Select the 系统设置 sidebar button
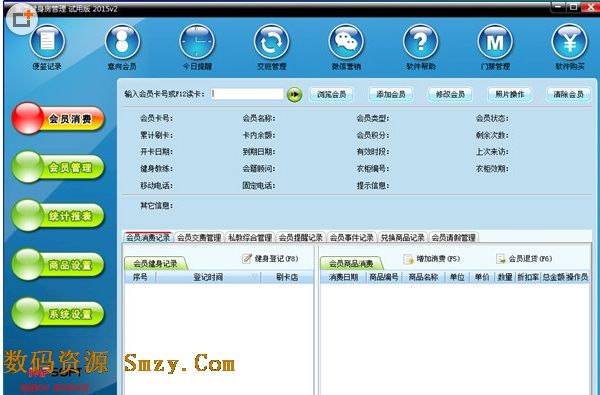 click(58, 314)
